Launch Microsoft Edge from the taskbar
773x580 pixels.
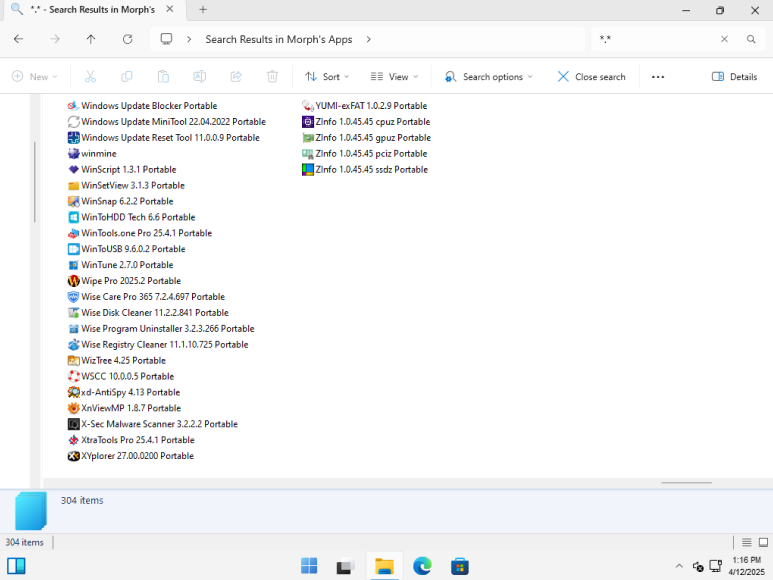click(x=422, y=566)
